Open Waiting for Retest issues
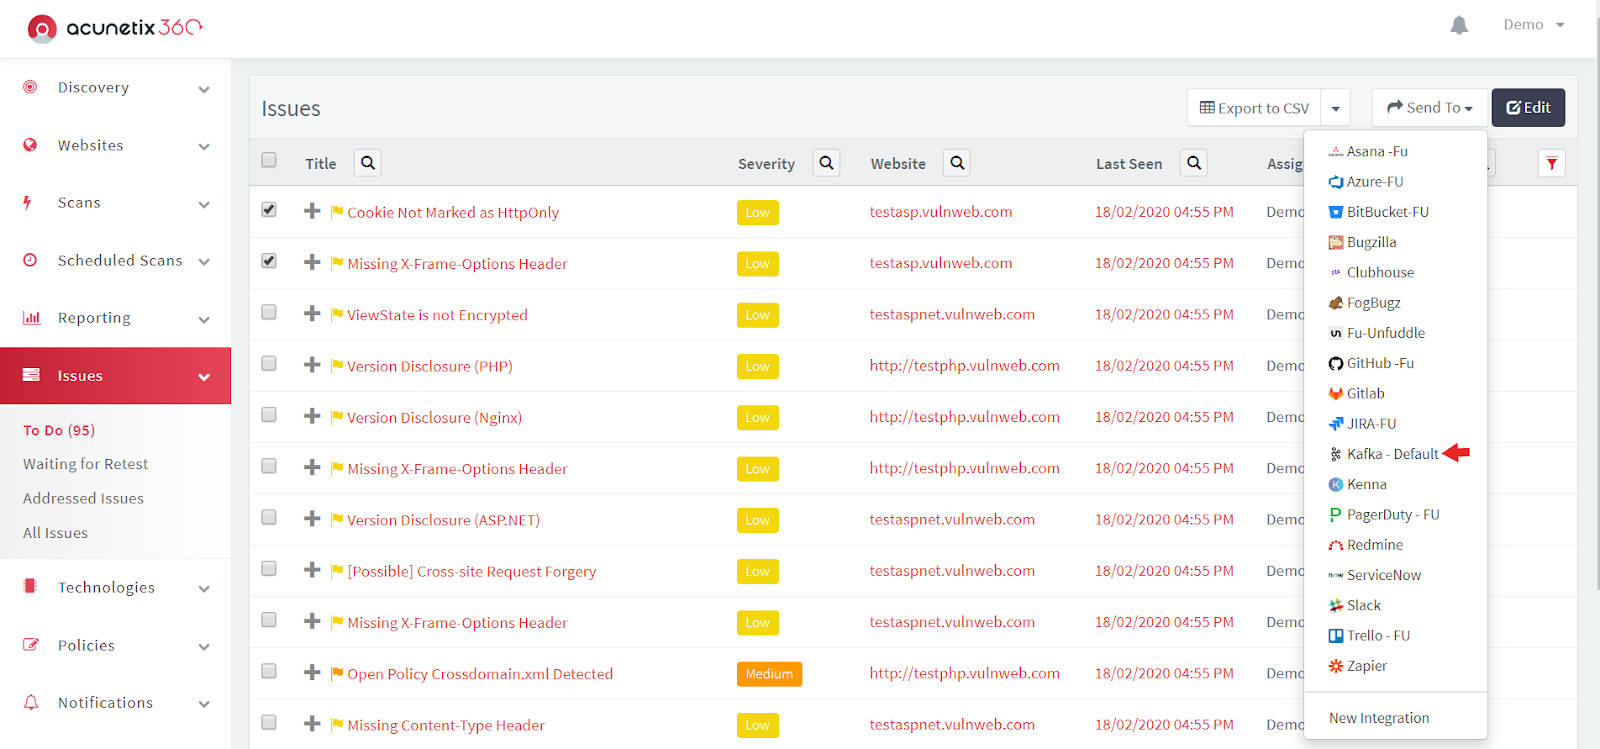 (x=85, y=464)
